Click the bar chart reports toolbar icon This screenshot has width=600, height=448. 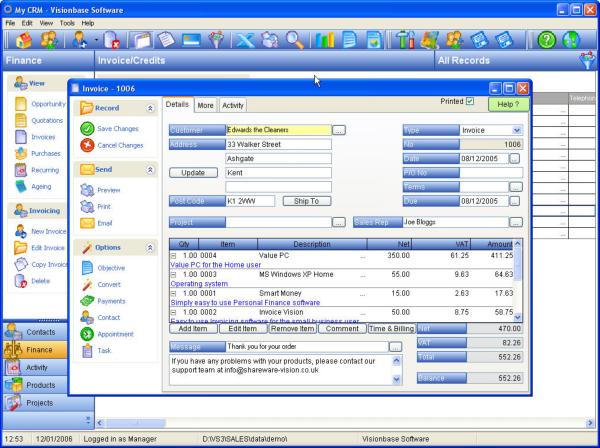pos(324,40)
